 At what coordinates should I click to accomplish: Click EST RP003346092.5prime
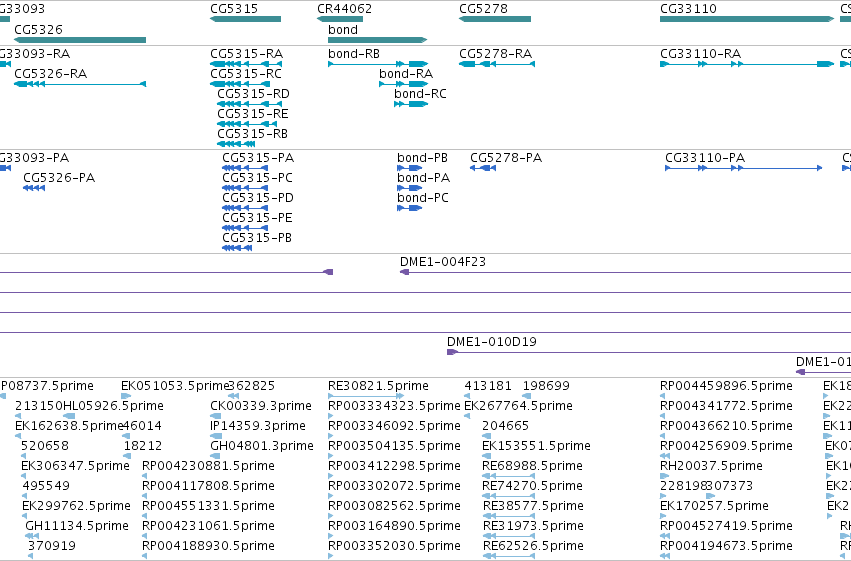click(331, 436)
